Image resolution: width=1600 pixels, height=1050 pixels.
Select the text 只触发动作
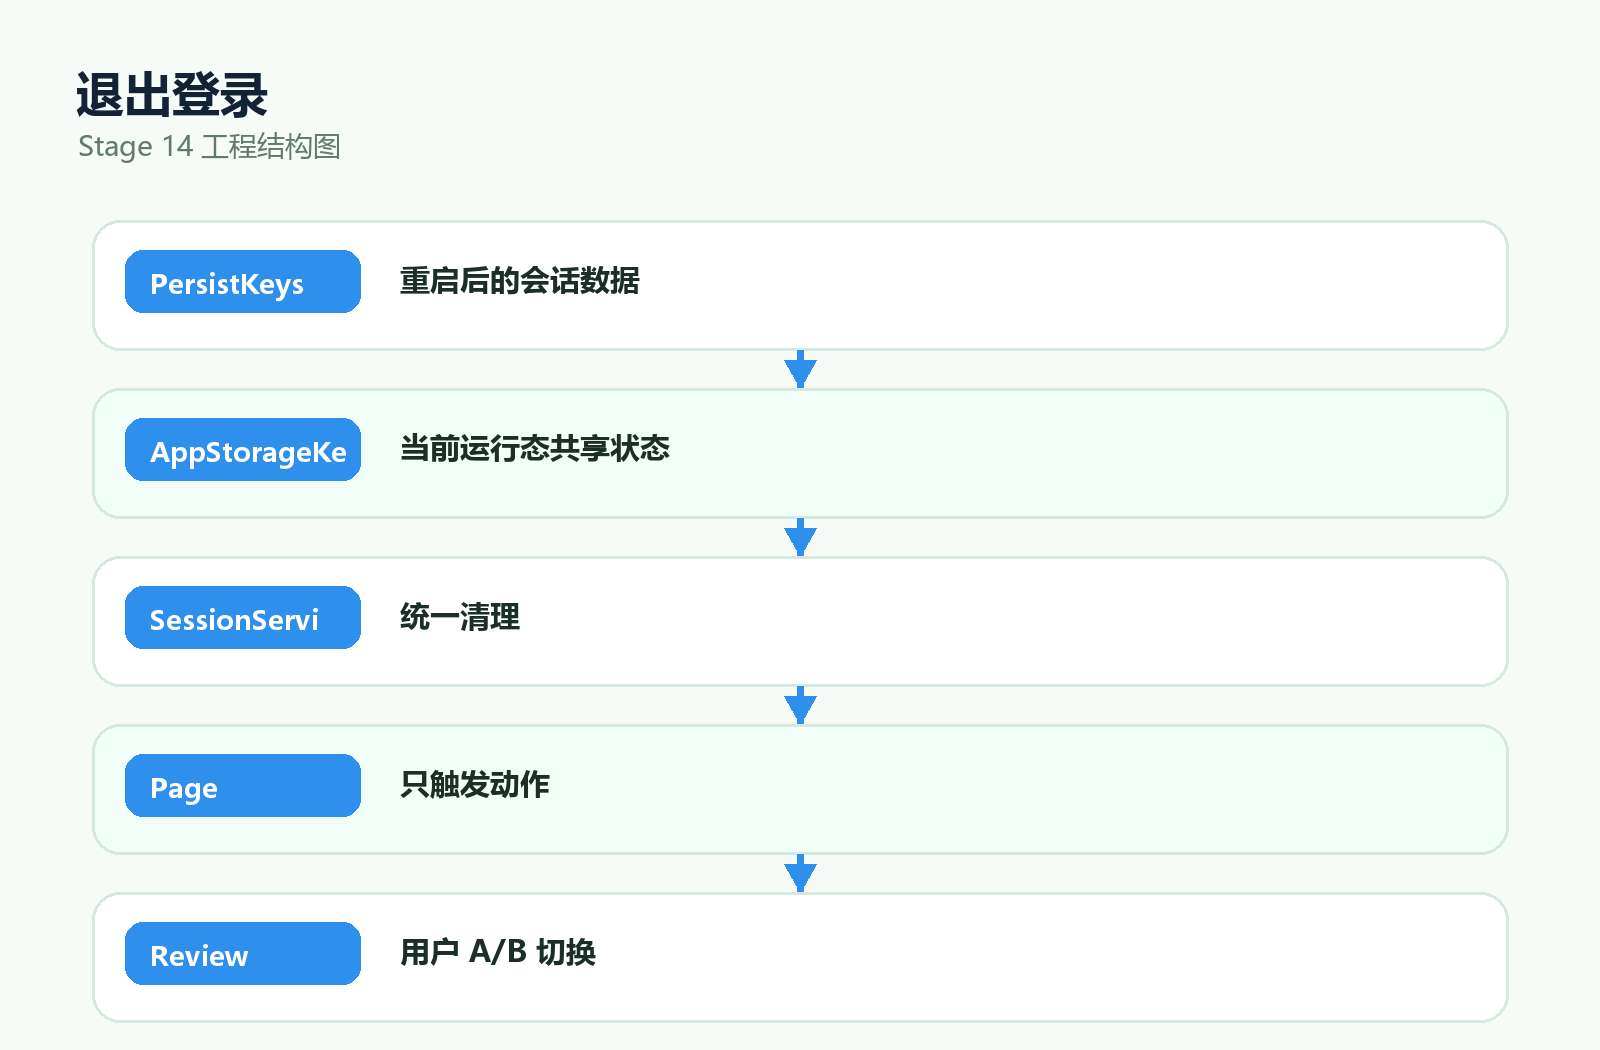click(x=475, y=785)
